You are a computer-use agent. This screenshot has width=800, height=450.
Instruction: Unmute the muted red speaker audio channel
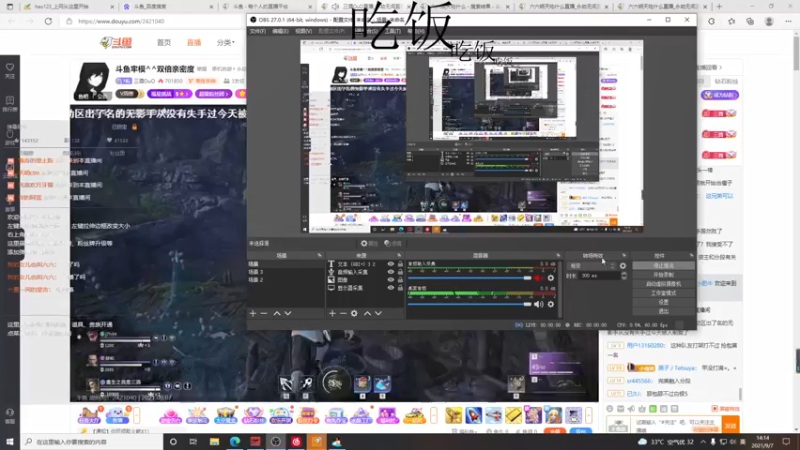point(539,278)
